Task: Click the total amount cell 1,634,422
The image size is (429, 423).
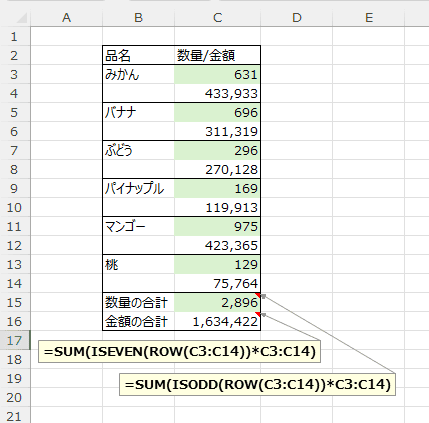Action: click(x=217, y=321)
